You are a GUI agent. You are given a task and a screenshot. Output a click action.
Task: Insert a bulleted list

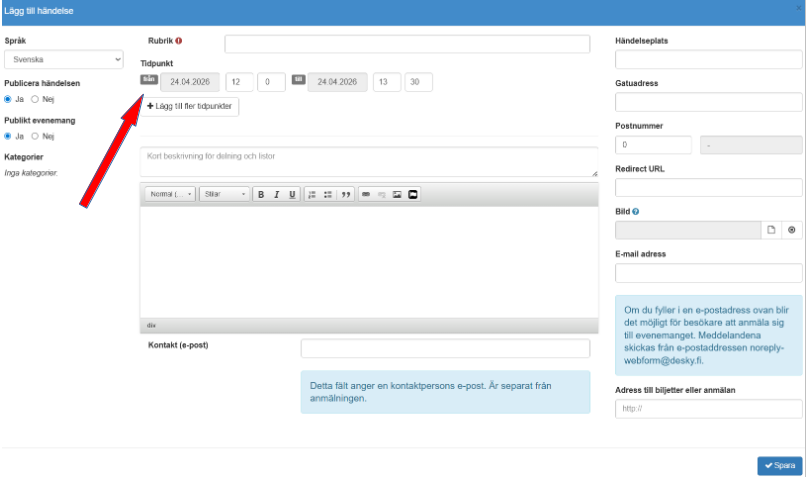click(328, 194)
